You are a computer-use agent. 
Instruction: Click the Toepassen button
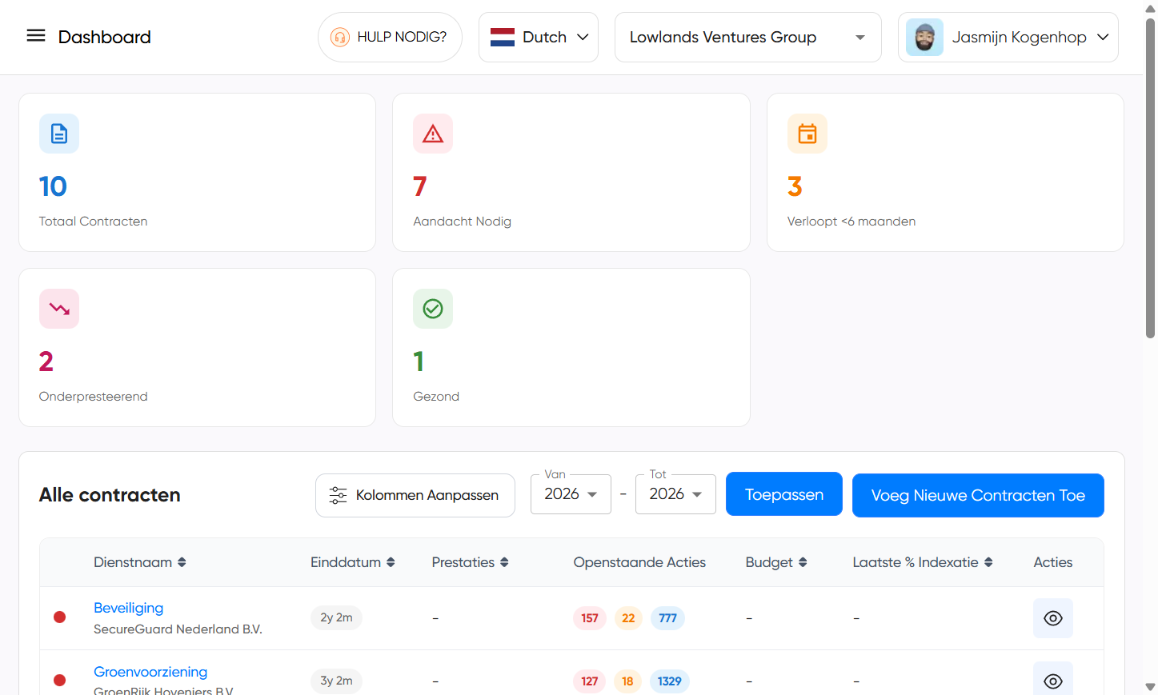click(784, 495)
